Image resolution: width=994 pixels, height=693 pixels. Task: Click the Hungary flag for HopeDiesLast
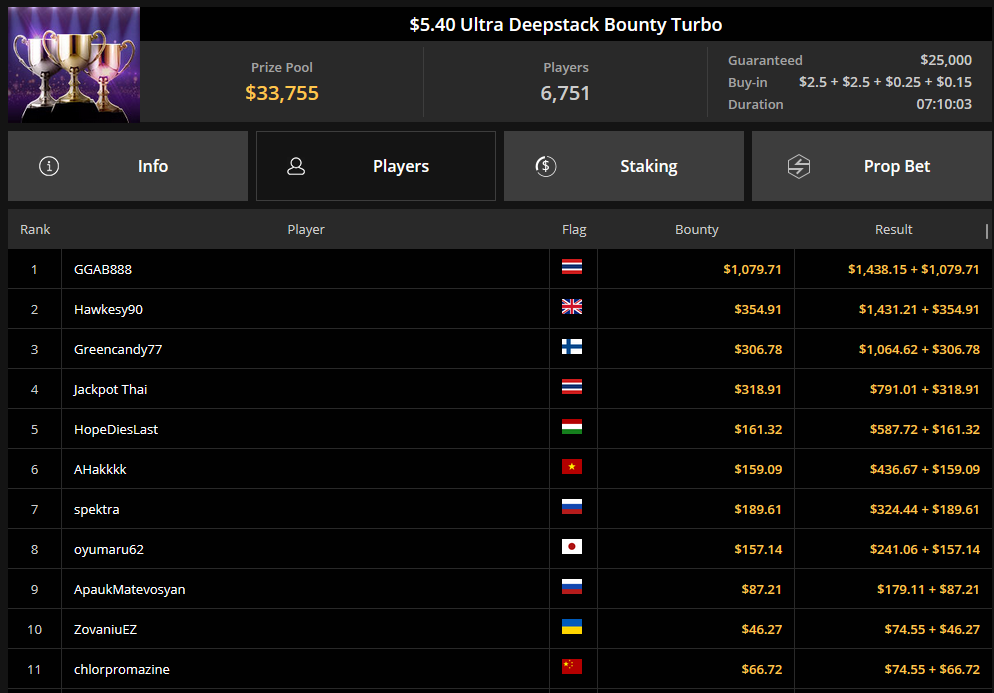coord(572,427)
